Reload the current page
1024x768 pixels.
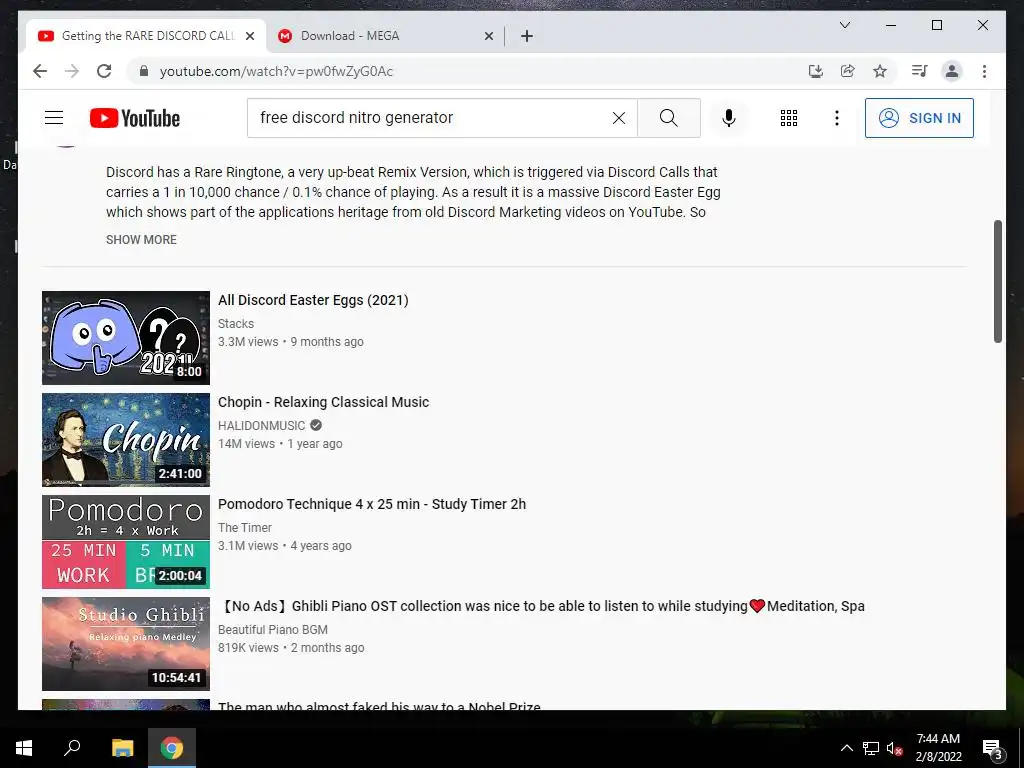click(x=104, y=71)
